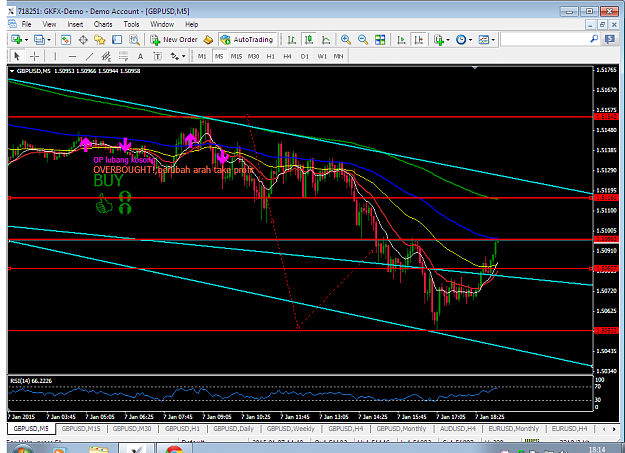Viewport: 625px width, 453px height.
Task: Switch to bar chart mode
Action: [292, 39]
